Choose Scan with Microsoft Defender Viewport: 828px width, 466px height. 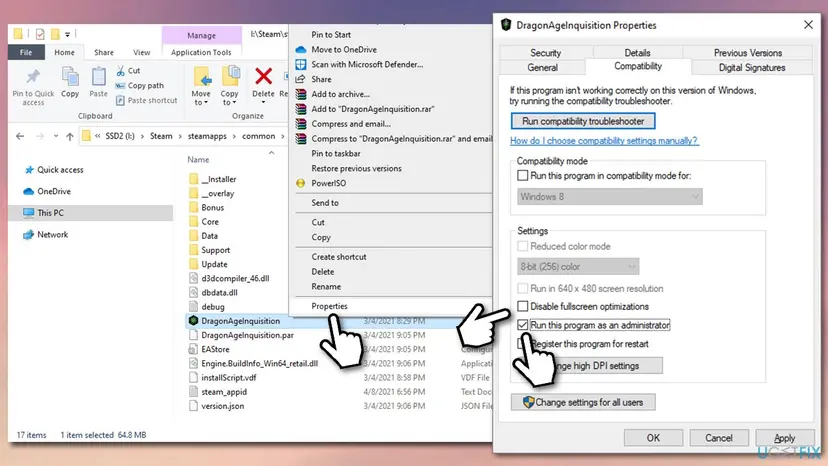(367, 64)
